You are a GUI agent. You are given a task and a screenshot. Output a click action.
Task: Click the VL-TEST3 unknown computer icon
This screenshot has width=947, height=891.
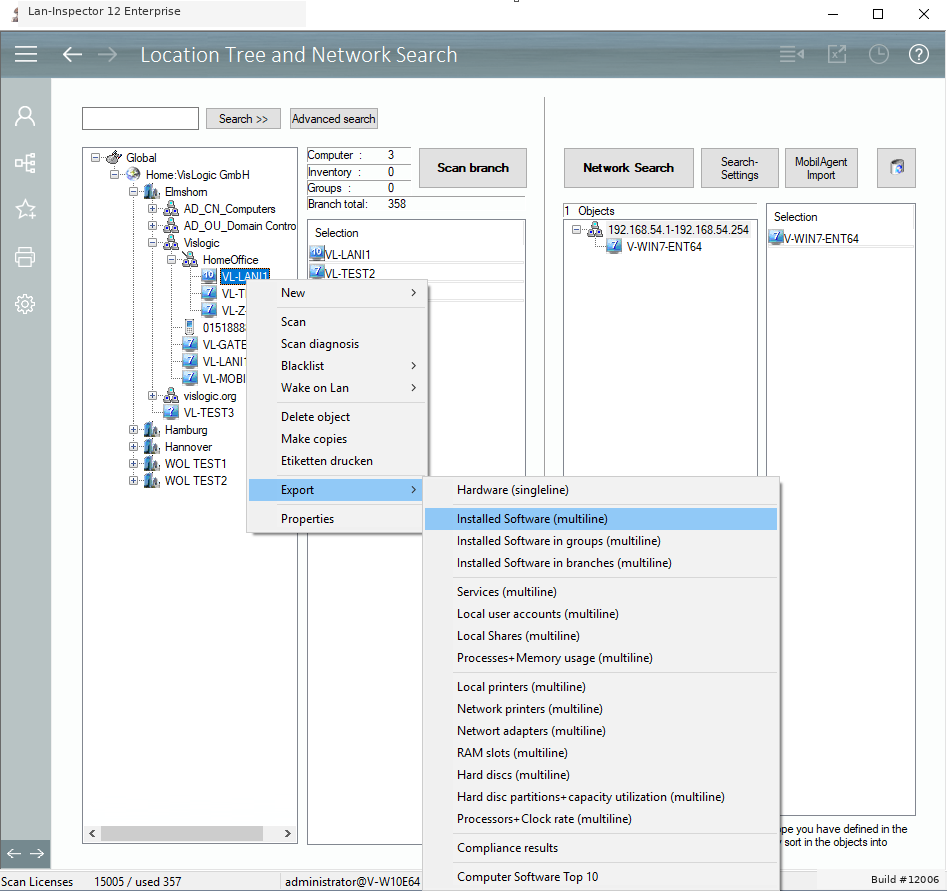pos(172,413)
